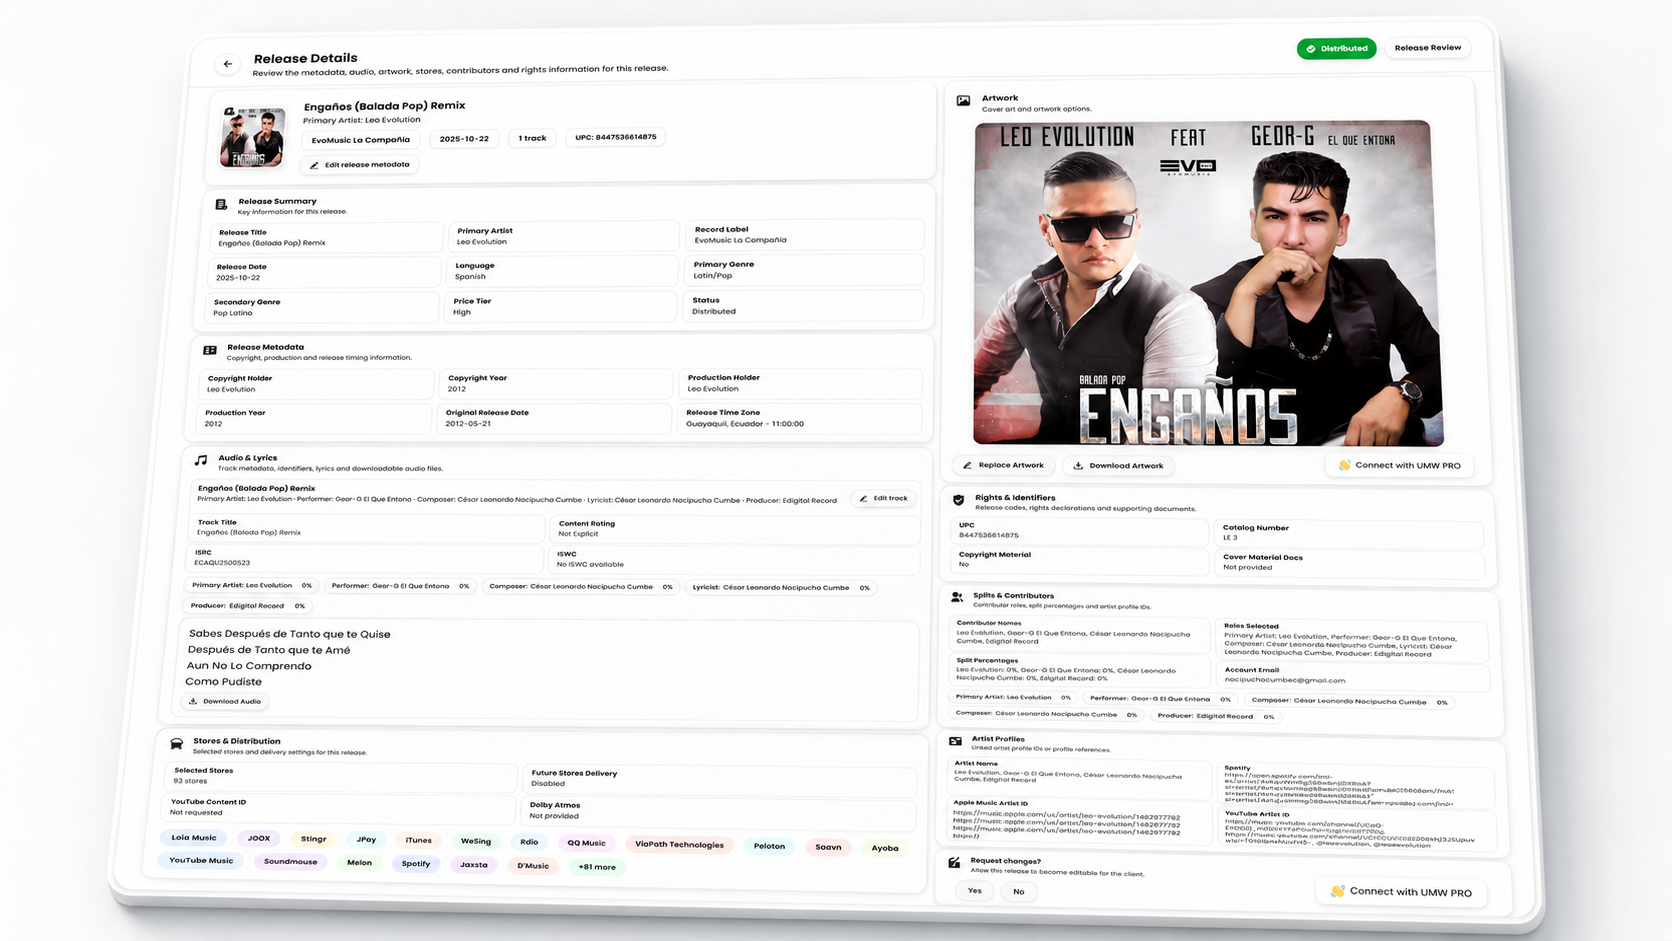
Task: Click the JOOX store tag
Action: (x=259, y=839)
